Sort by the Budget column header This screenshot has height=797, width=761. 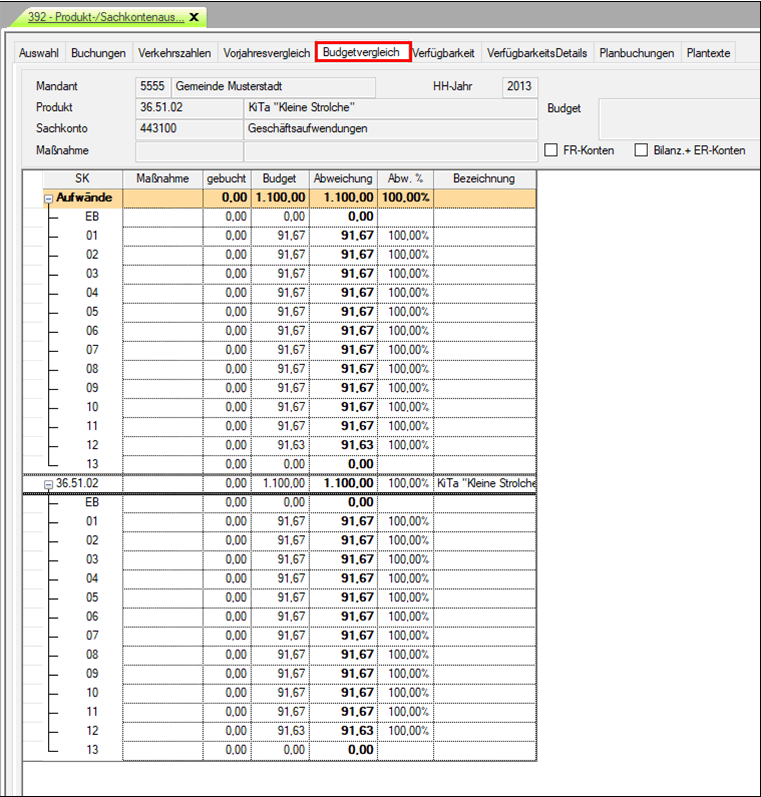[279, 178]
